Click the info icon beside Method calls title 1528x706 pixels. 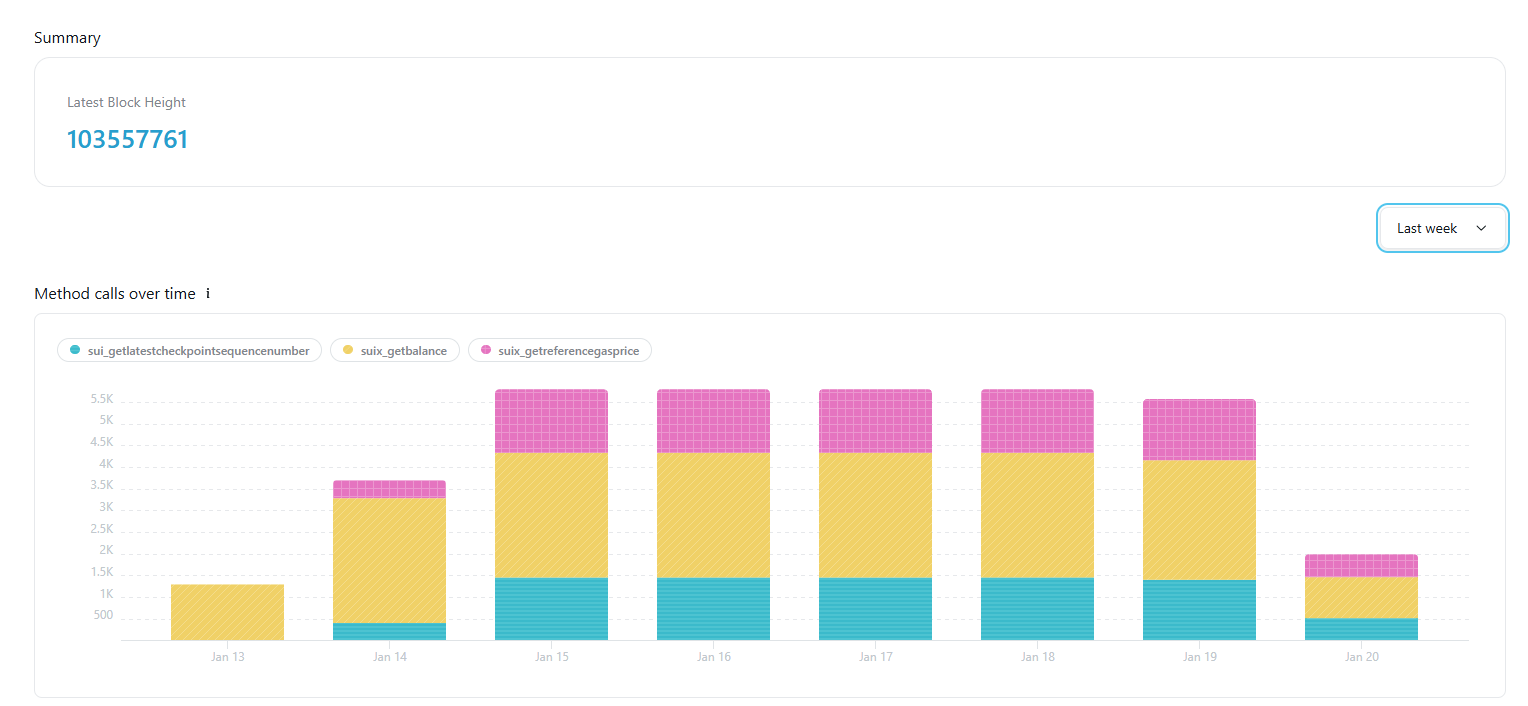(x=208, y=294)
